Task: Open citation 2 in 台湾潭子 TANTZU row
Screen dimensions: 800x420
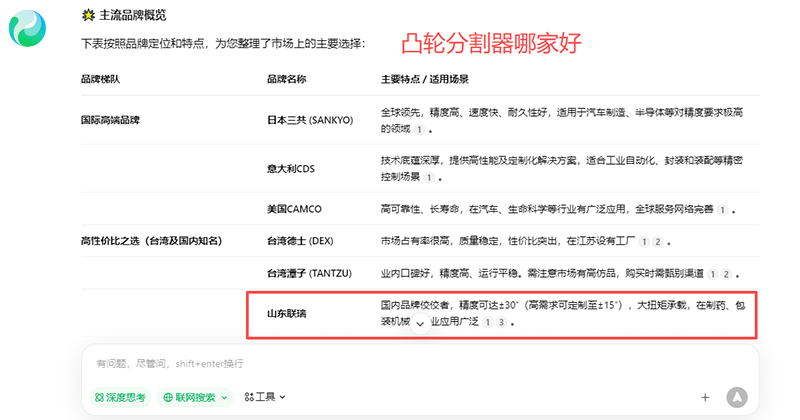Action: coord(725,274)
